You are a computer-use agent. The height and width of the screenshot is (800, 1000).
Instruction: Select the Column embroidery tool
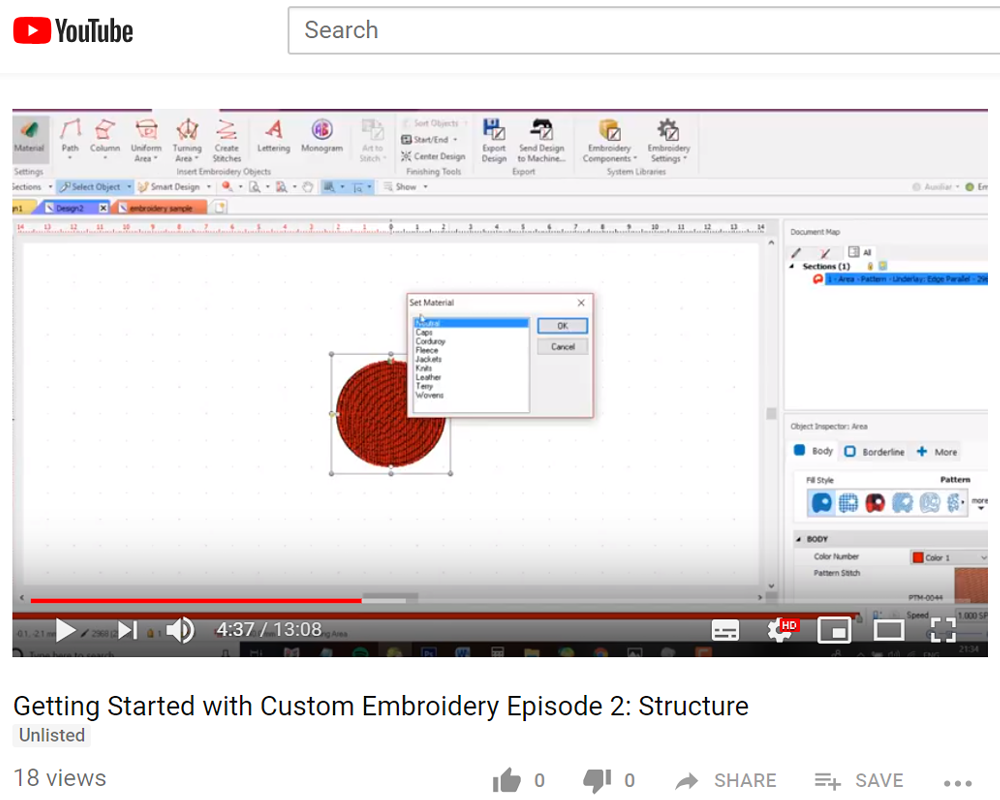click(105, 137)
